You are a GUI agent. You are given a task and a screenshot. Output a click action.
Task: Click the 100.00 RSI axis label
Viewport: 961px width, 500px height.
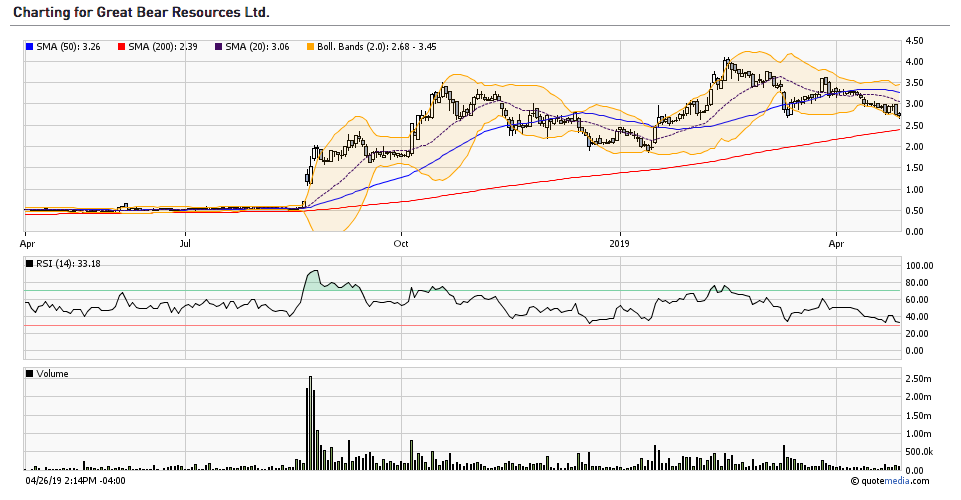pyautogui.click(x=918, y=267)
